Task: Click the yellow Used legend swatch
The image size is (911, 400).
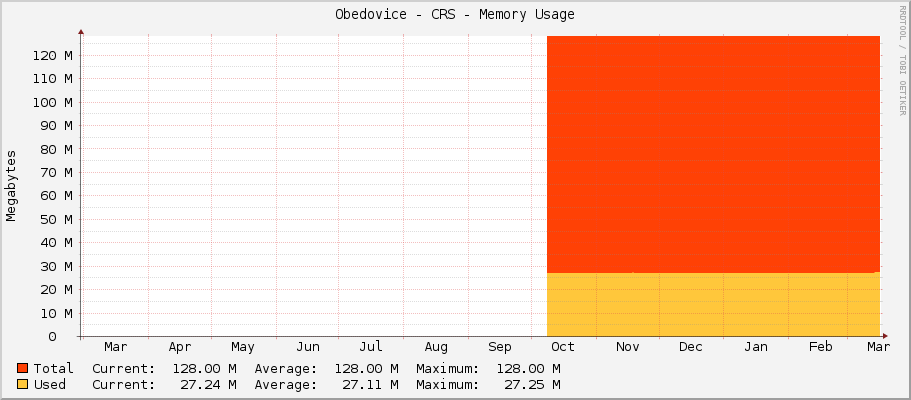Action: coord(23,384)
